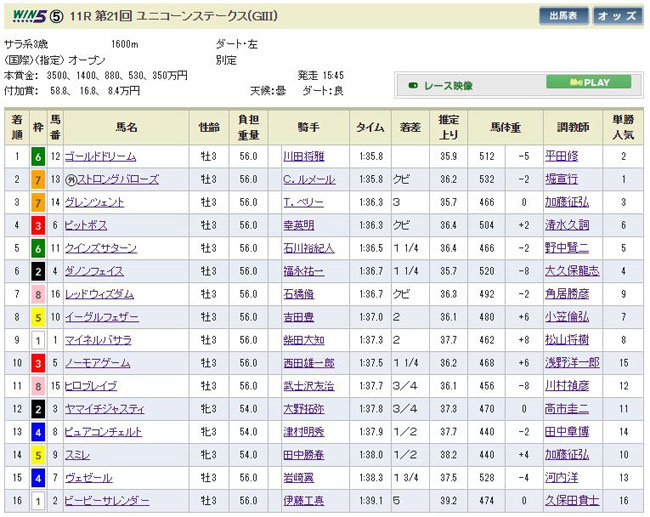Screen dimensions: 650x517
Task: Click the black frame 2 badge for ダノンフェイス
Action: click(37, 271)
